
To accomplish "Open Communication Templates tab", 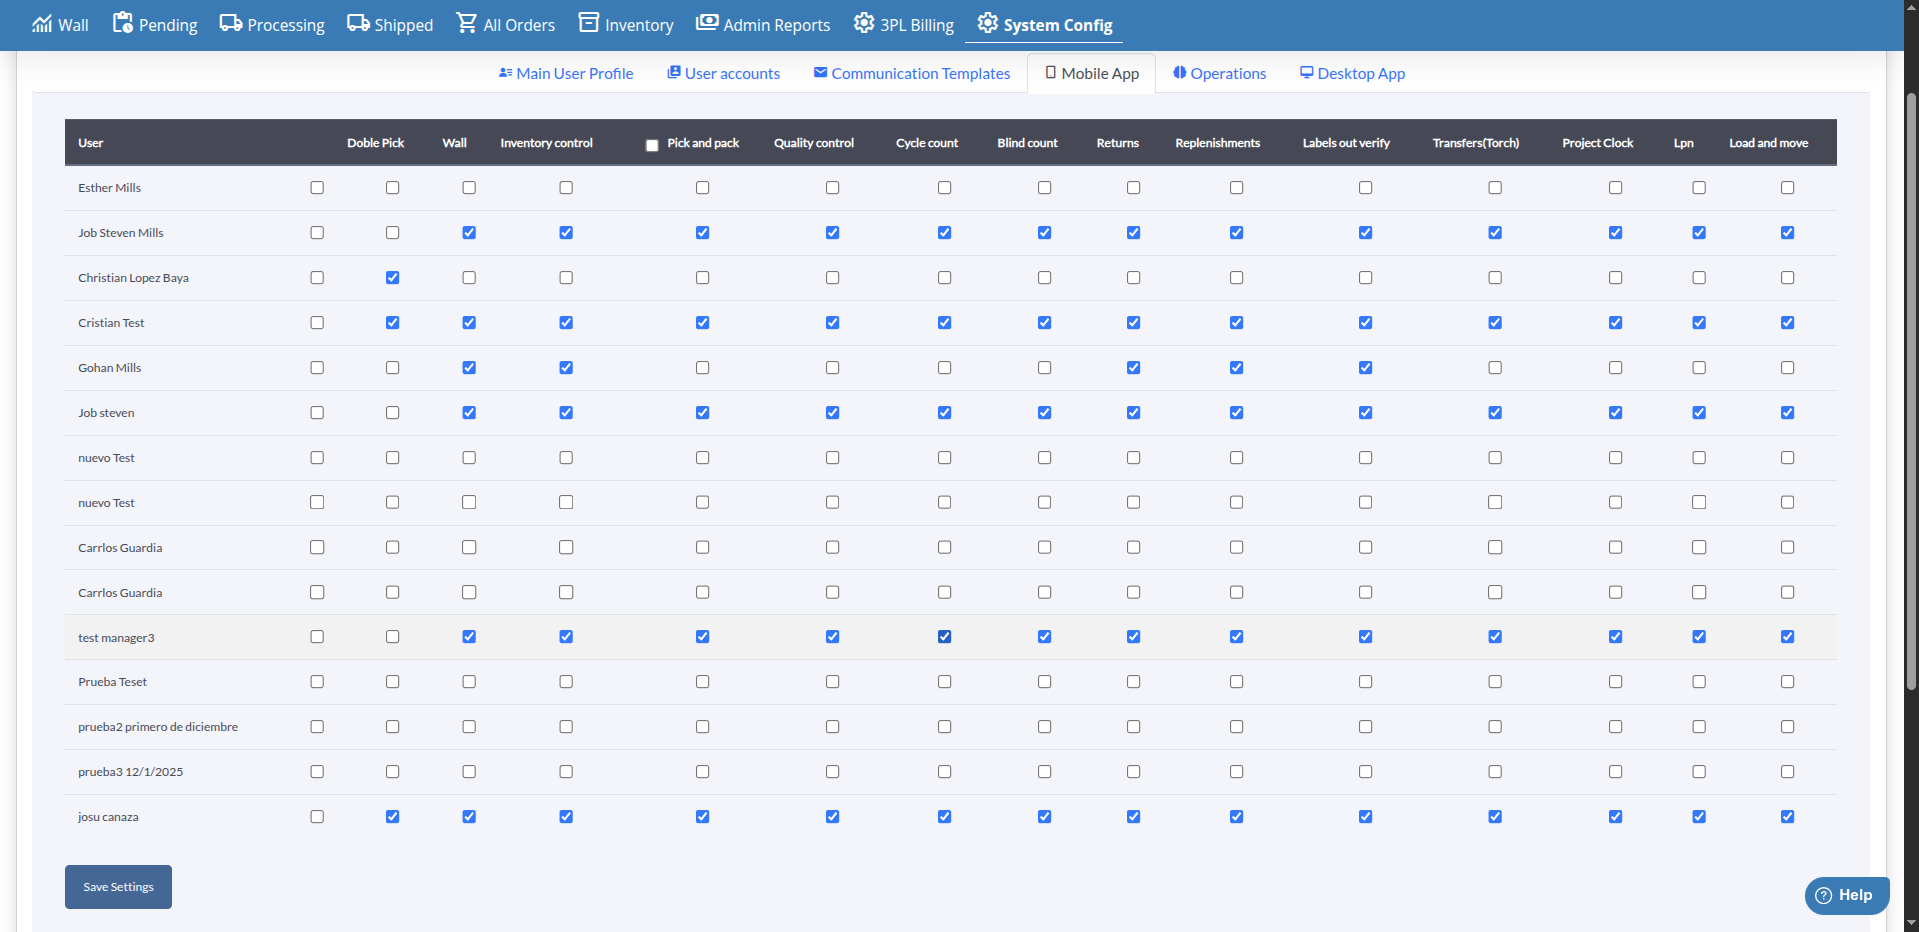I will coord(912,74).
